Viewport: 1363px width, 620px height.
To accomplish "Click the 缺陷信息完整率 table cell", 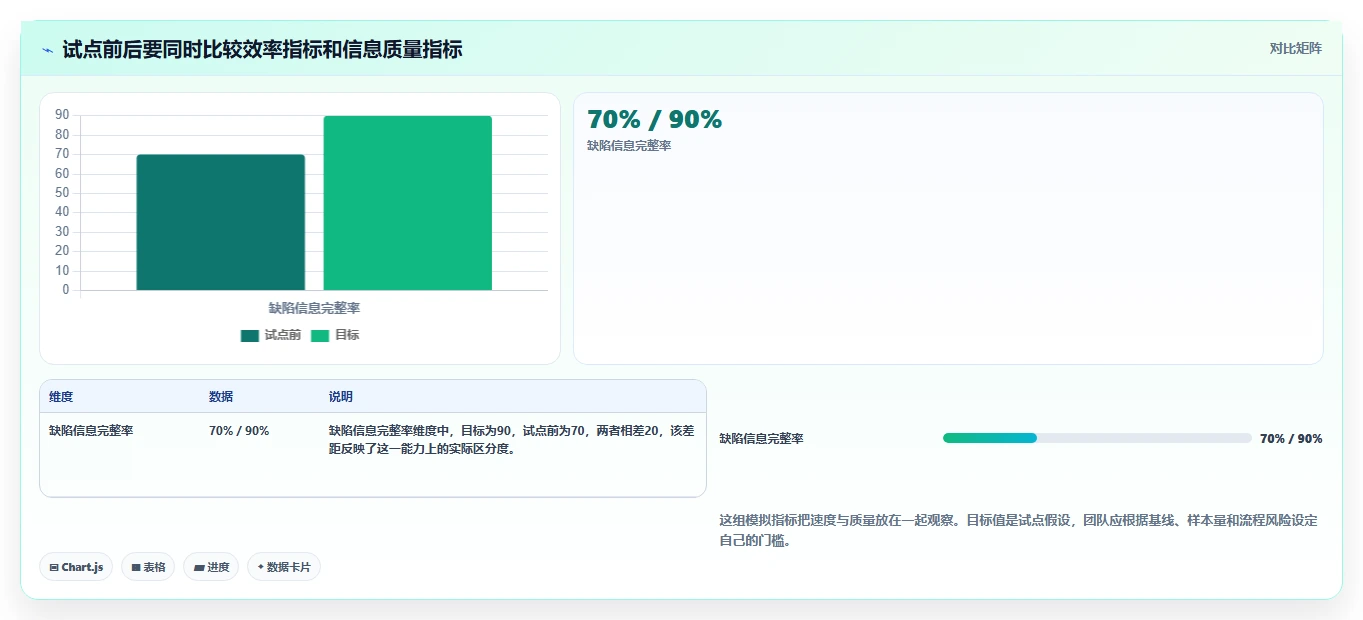I will click(91, 431).
